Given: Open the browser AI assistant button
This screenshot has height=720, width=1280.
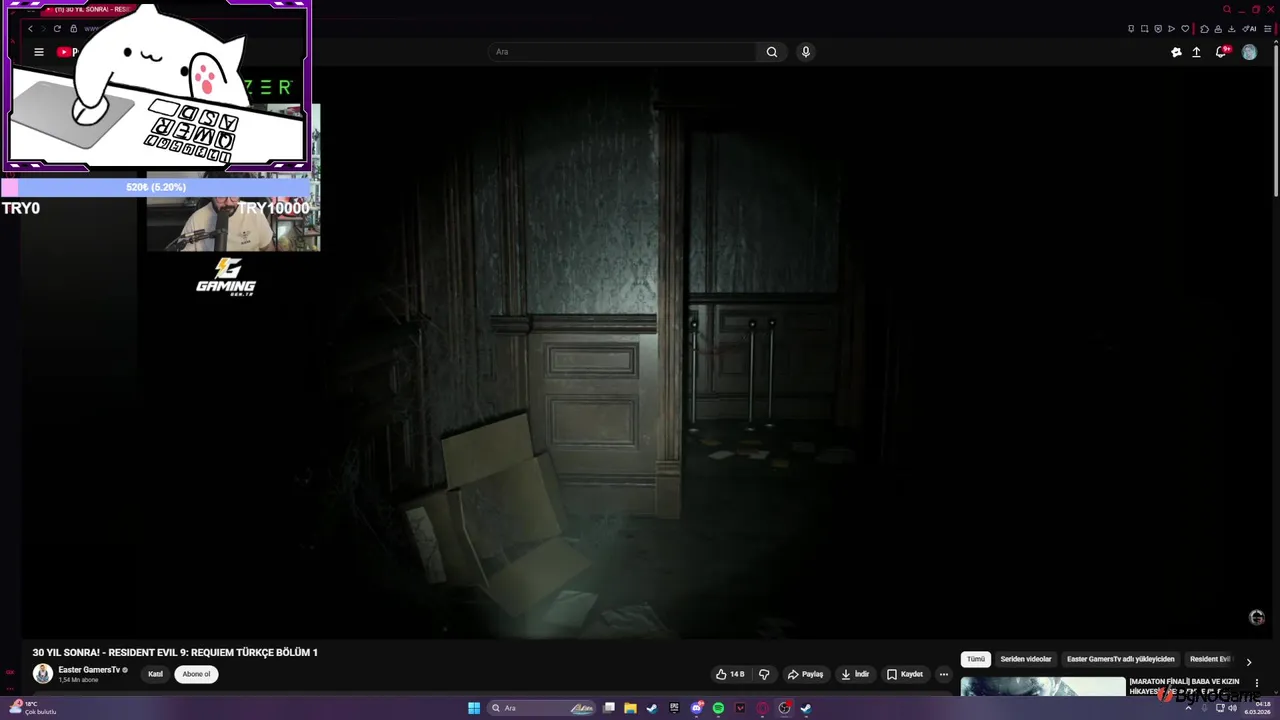Looking at the screenshot, I should pos(1249,29).
